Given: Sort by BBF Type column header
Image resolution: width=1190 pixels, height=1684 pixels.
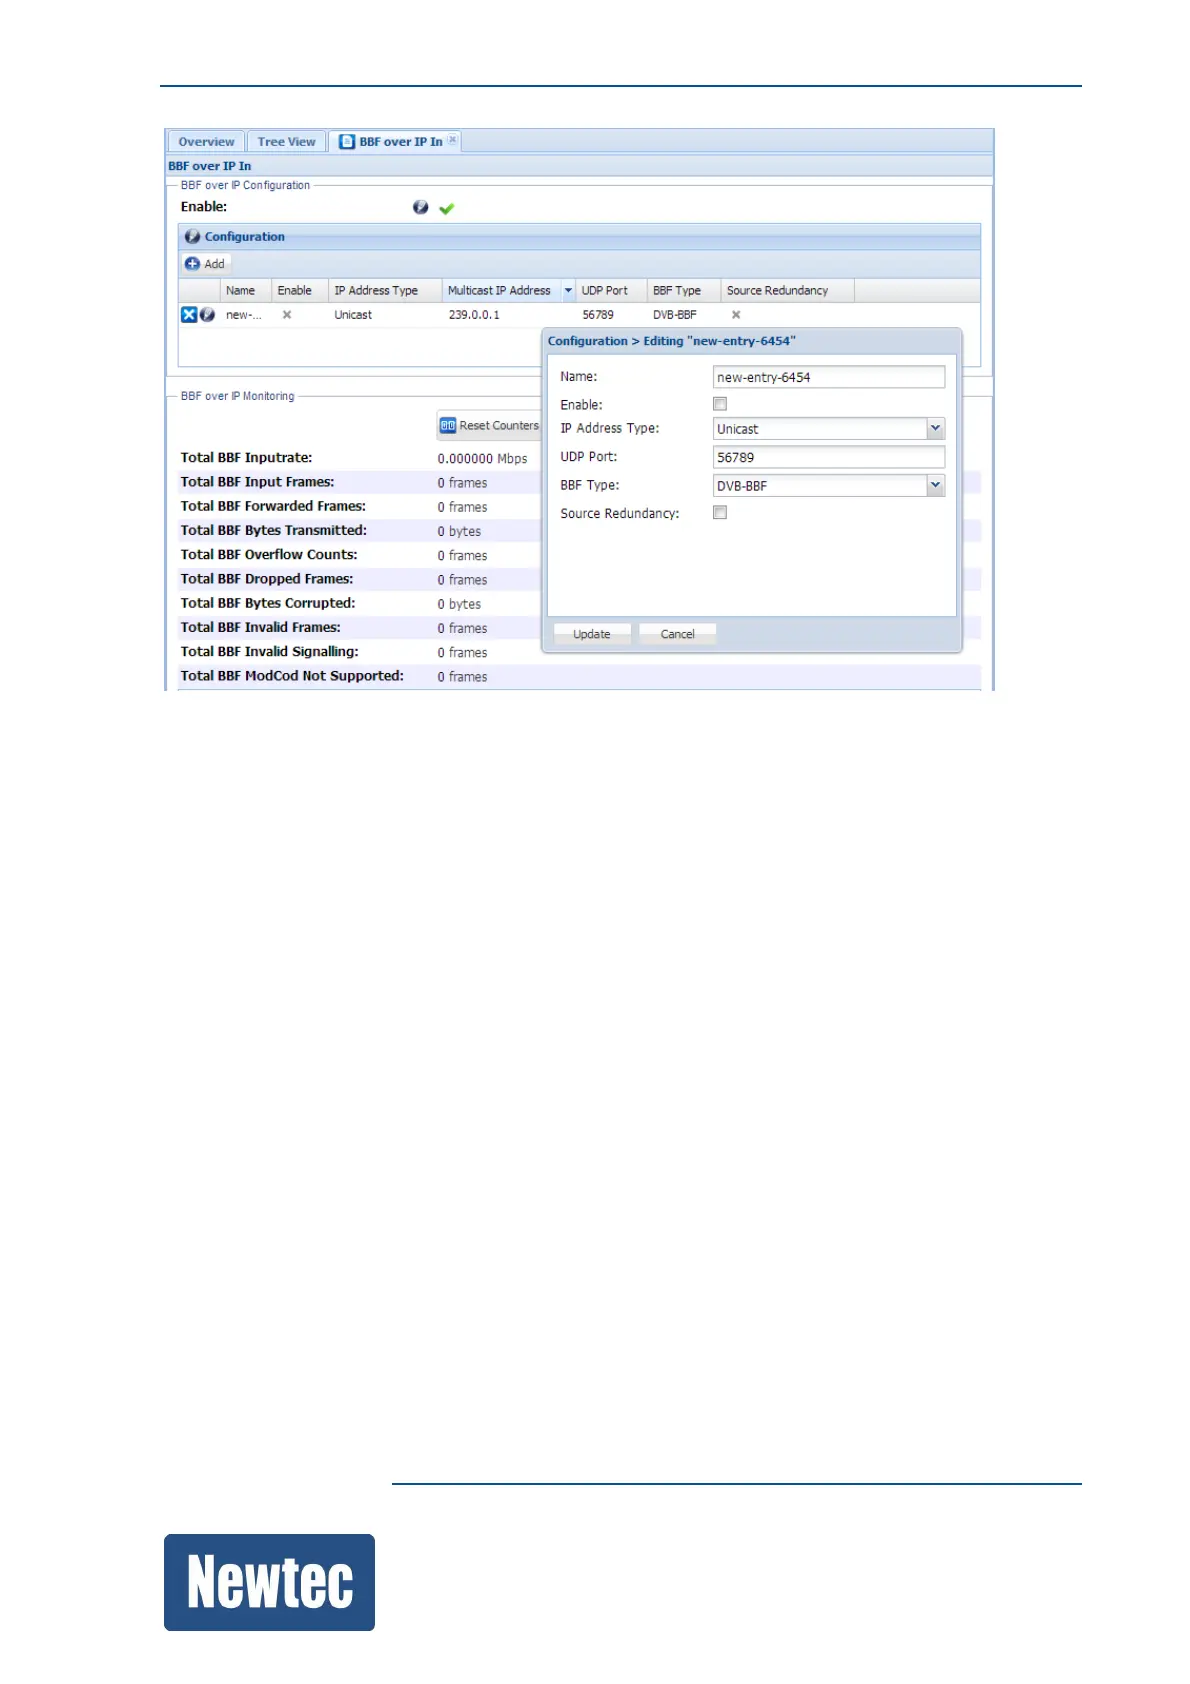Looking at the screenshot, I should [x=683, y=291].
